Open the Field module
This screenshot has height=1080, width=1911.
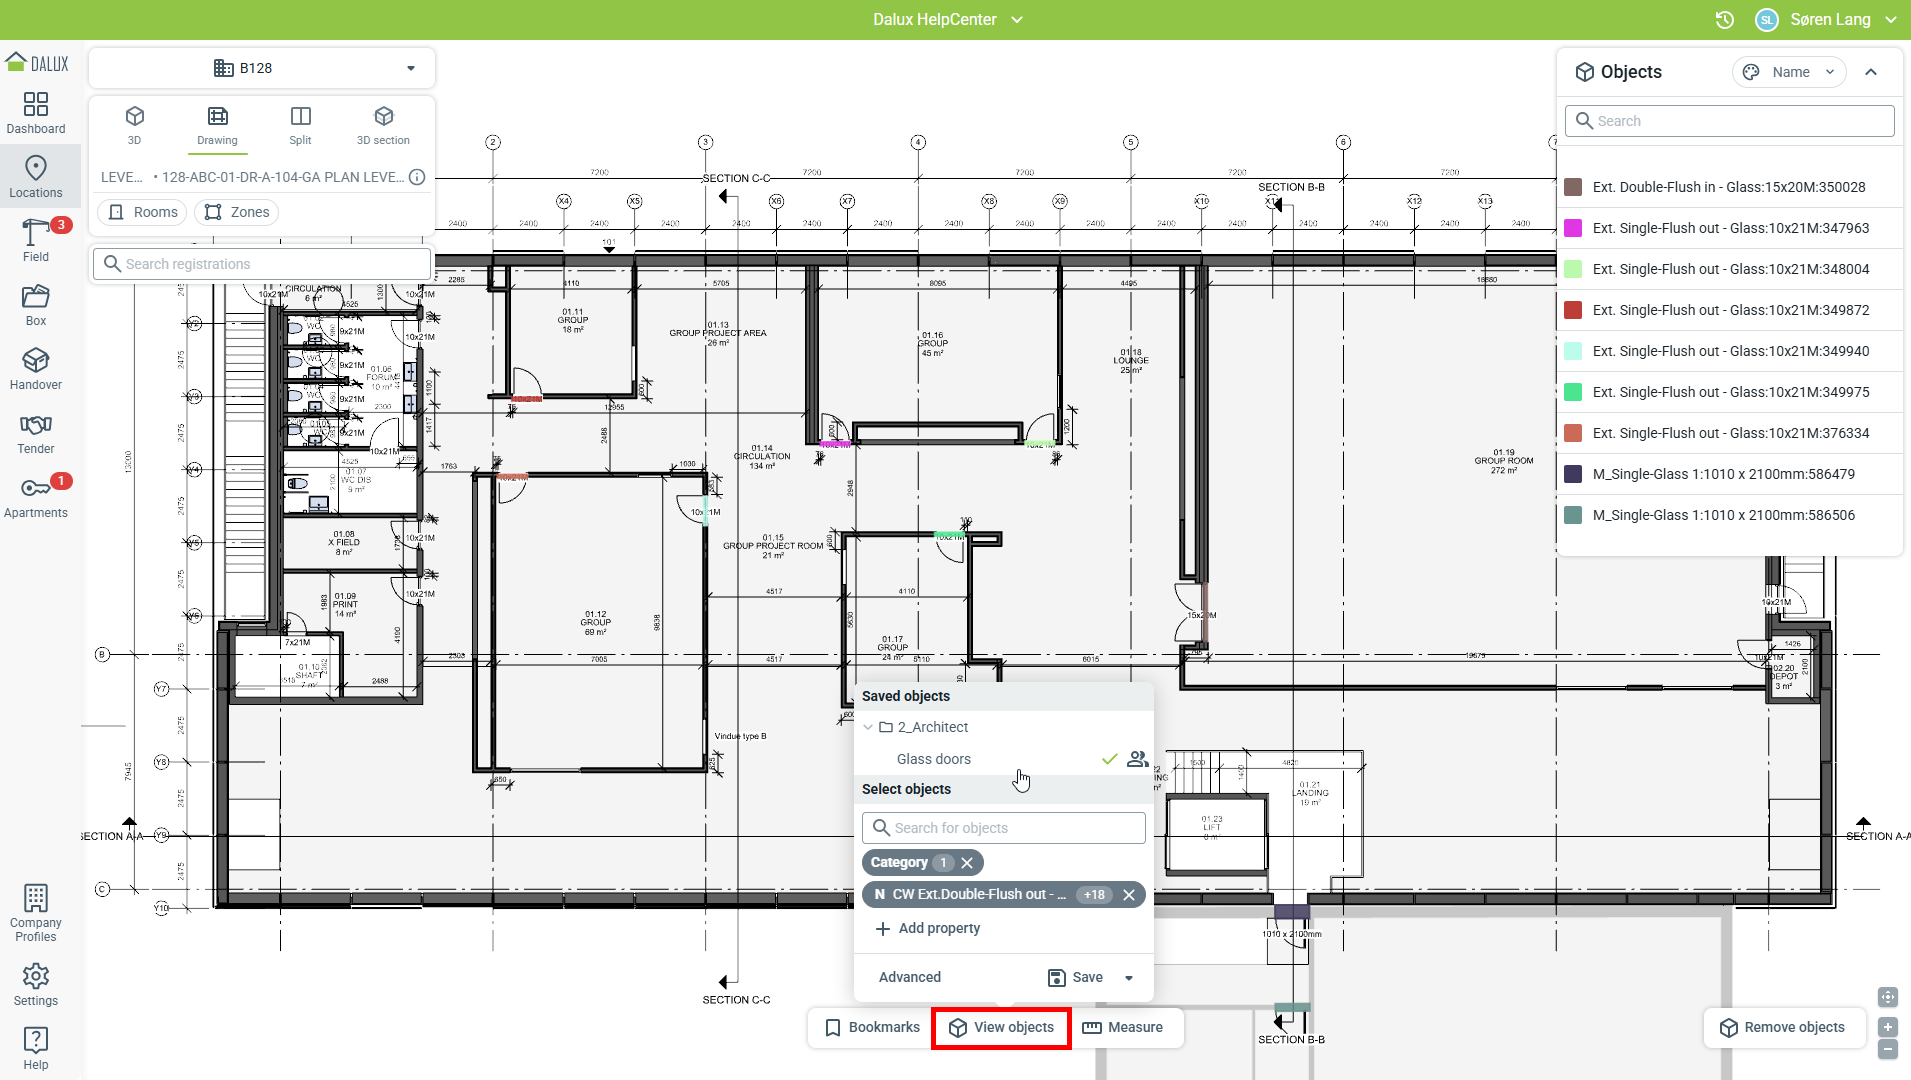click(36, 241)
